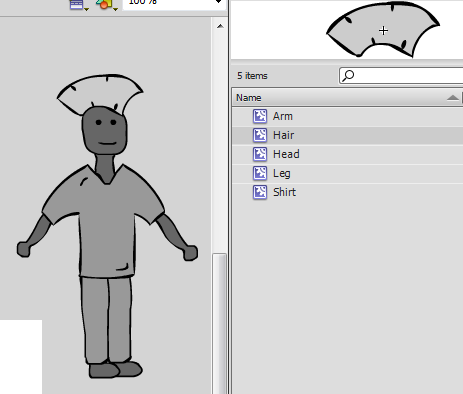Click the Shirt symbol icon in library
Screen dimensions: 463x394
coord(260,192)
